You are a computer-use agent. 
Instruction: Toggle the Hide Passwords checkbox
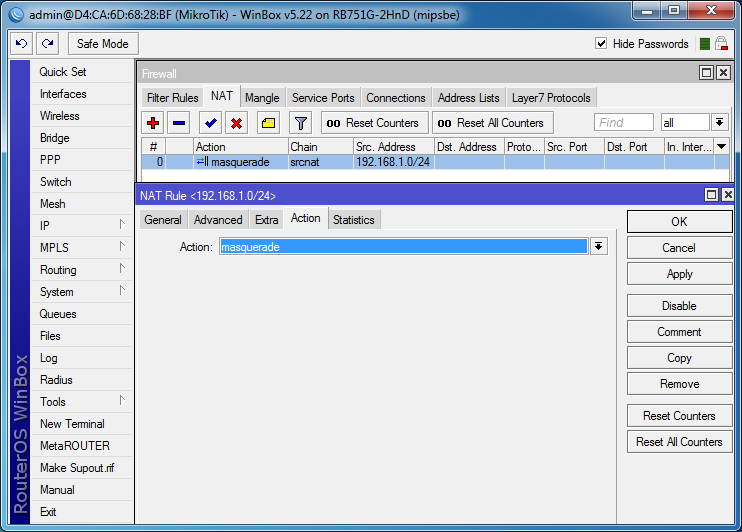pos(601,44)
